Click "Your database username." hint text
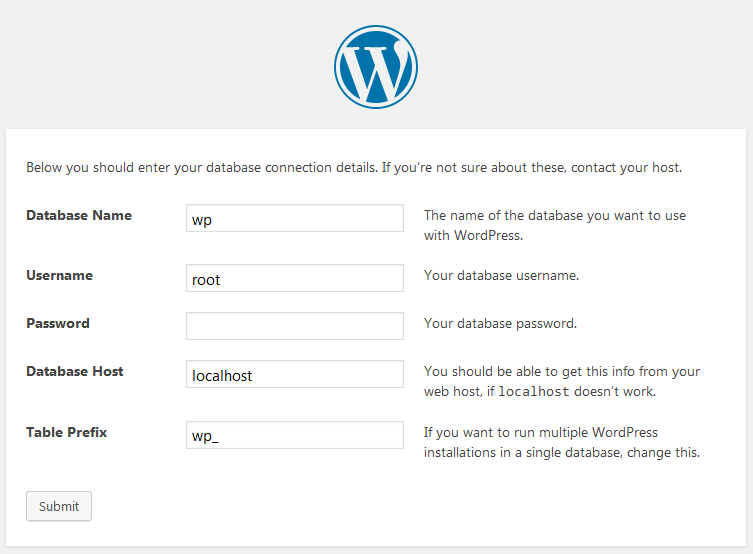 pos(501,275)
